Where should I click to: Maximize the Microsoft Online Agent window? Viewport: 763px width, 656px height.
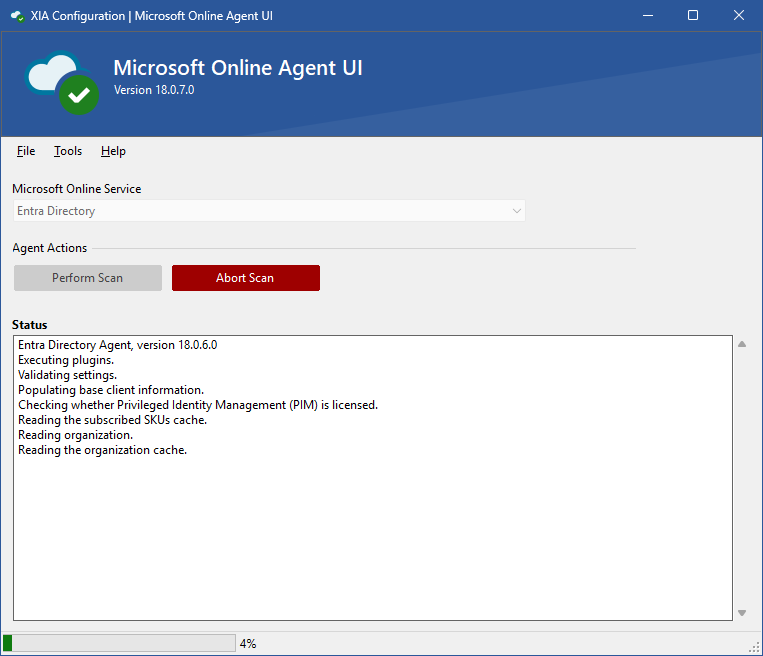(x=692, y=16)
